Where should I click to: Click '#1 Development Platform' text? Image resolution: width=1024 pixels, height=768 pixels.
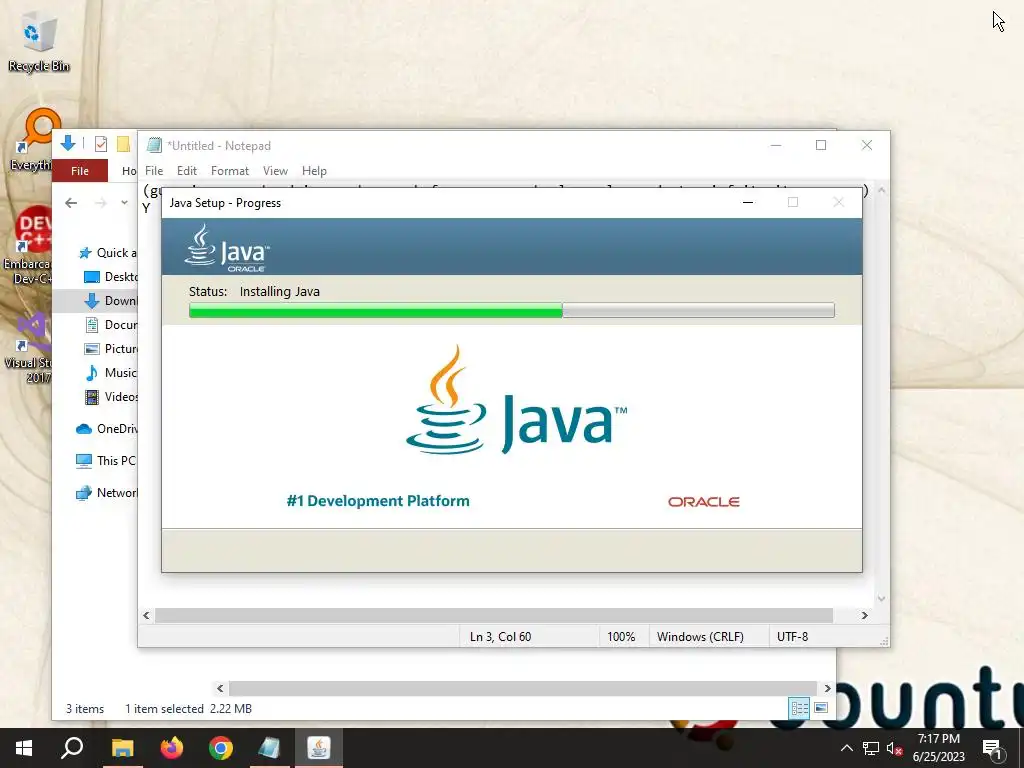(x=378, y=501)
